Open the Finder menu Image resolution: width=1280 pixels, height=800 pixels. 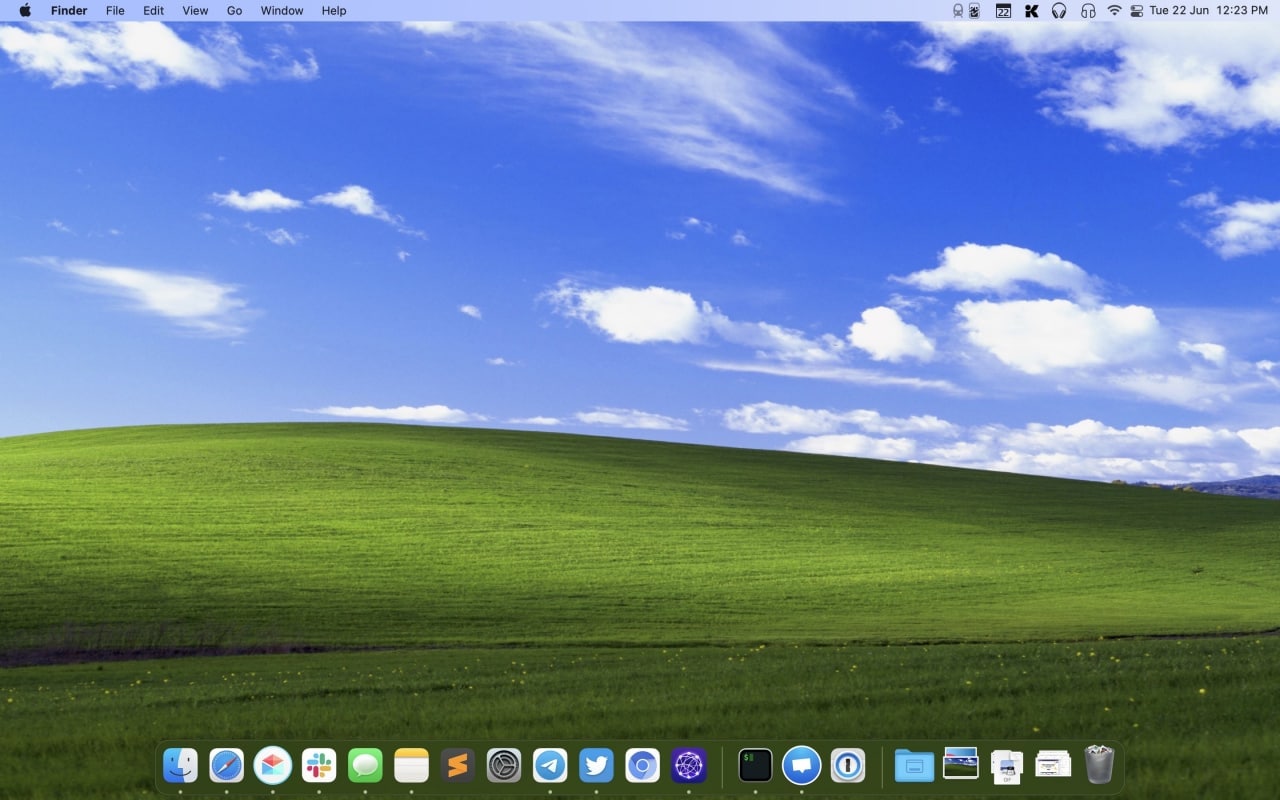coord(69,11)
